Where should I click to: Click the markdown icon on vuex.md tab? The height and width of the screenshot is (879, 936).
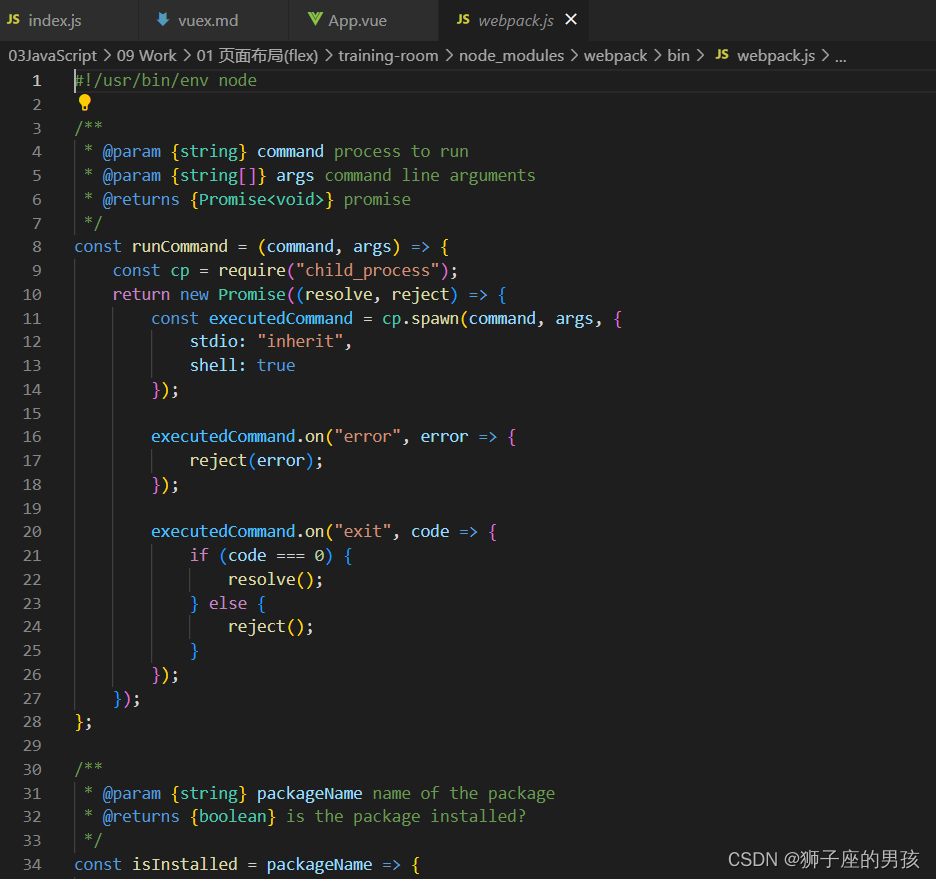(x=162, y=20)
